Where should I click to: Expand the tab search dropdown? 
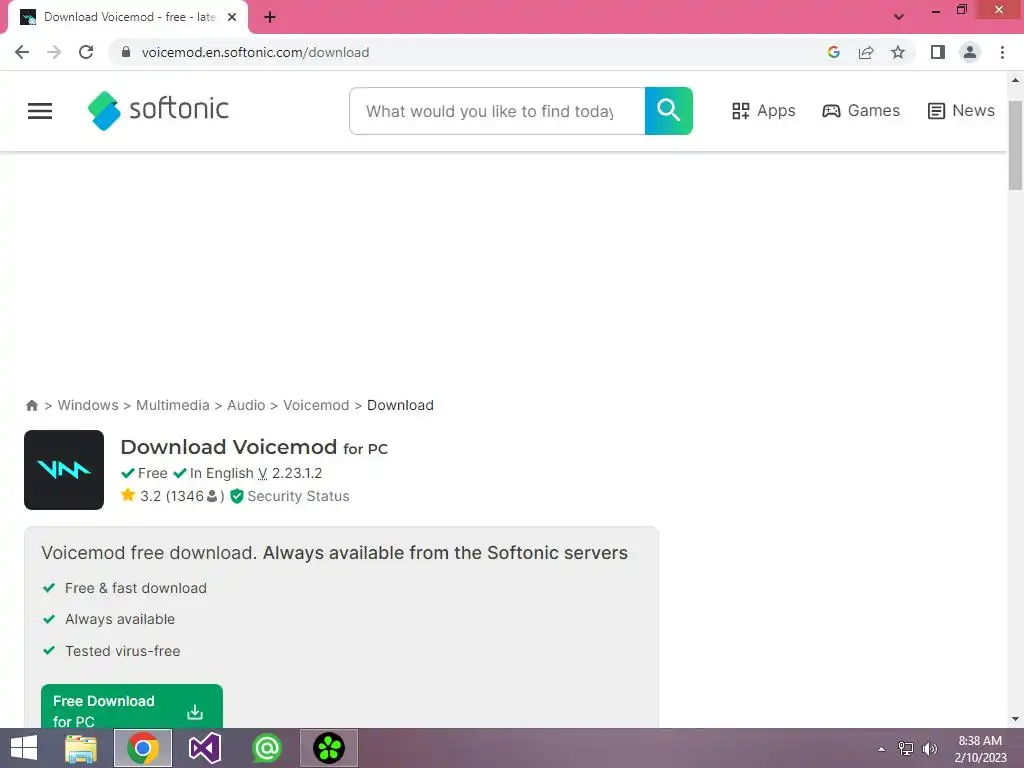tap(899, 17)
